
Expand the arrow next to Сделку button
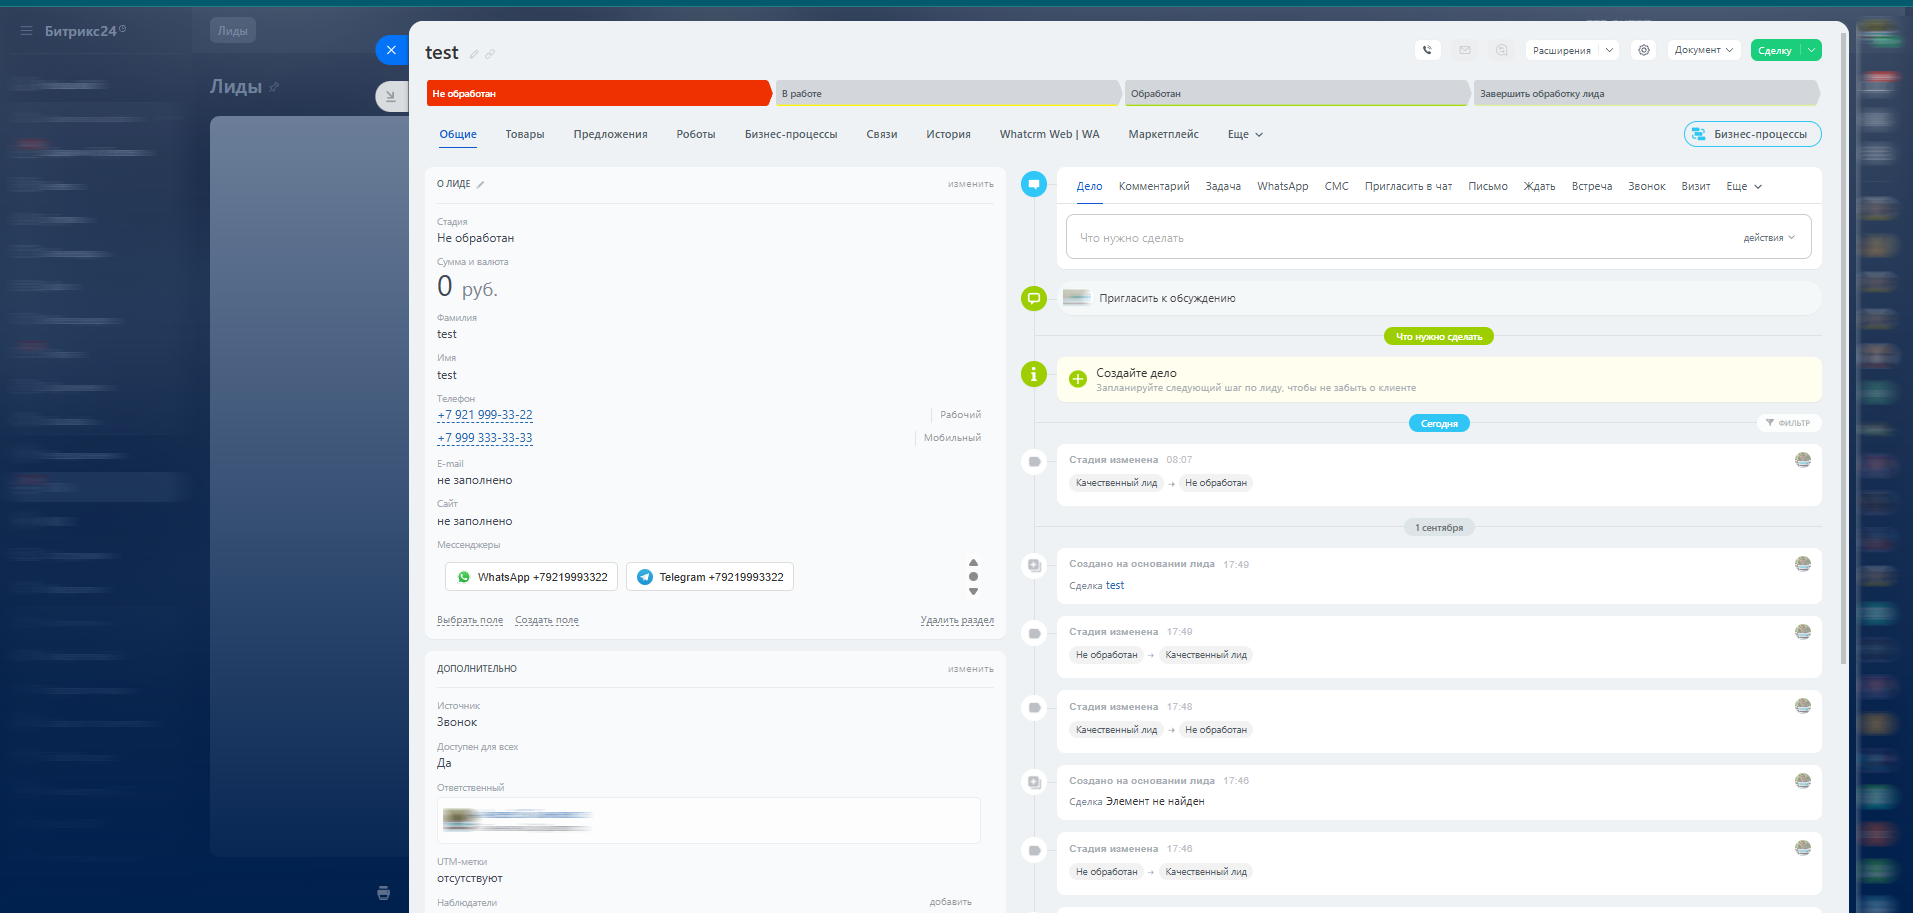pos(1811,50)
